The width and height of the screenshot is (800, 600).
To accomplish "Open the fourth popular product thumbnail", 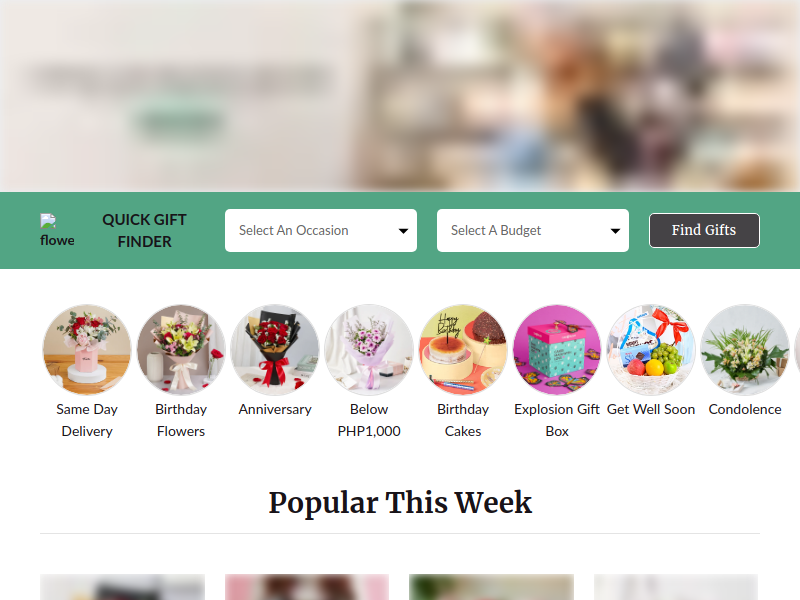I will coord(676,587).
